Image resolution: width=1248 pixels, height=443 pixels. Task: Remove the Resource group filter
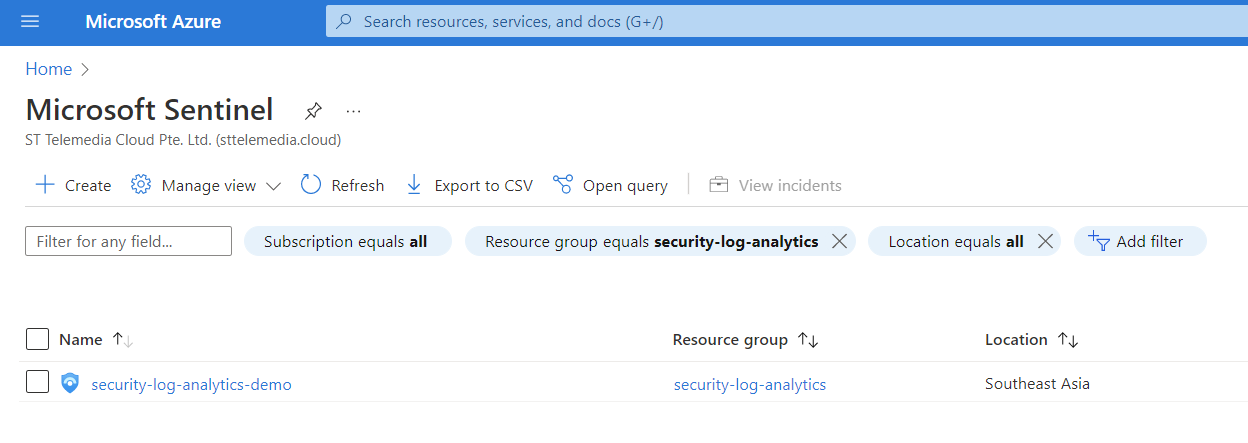tap(839, 241)
